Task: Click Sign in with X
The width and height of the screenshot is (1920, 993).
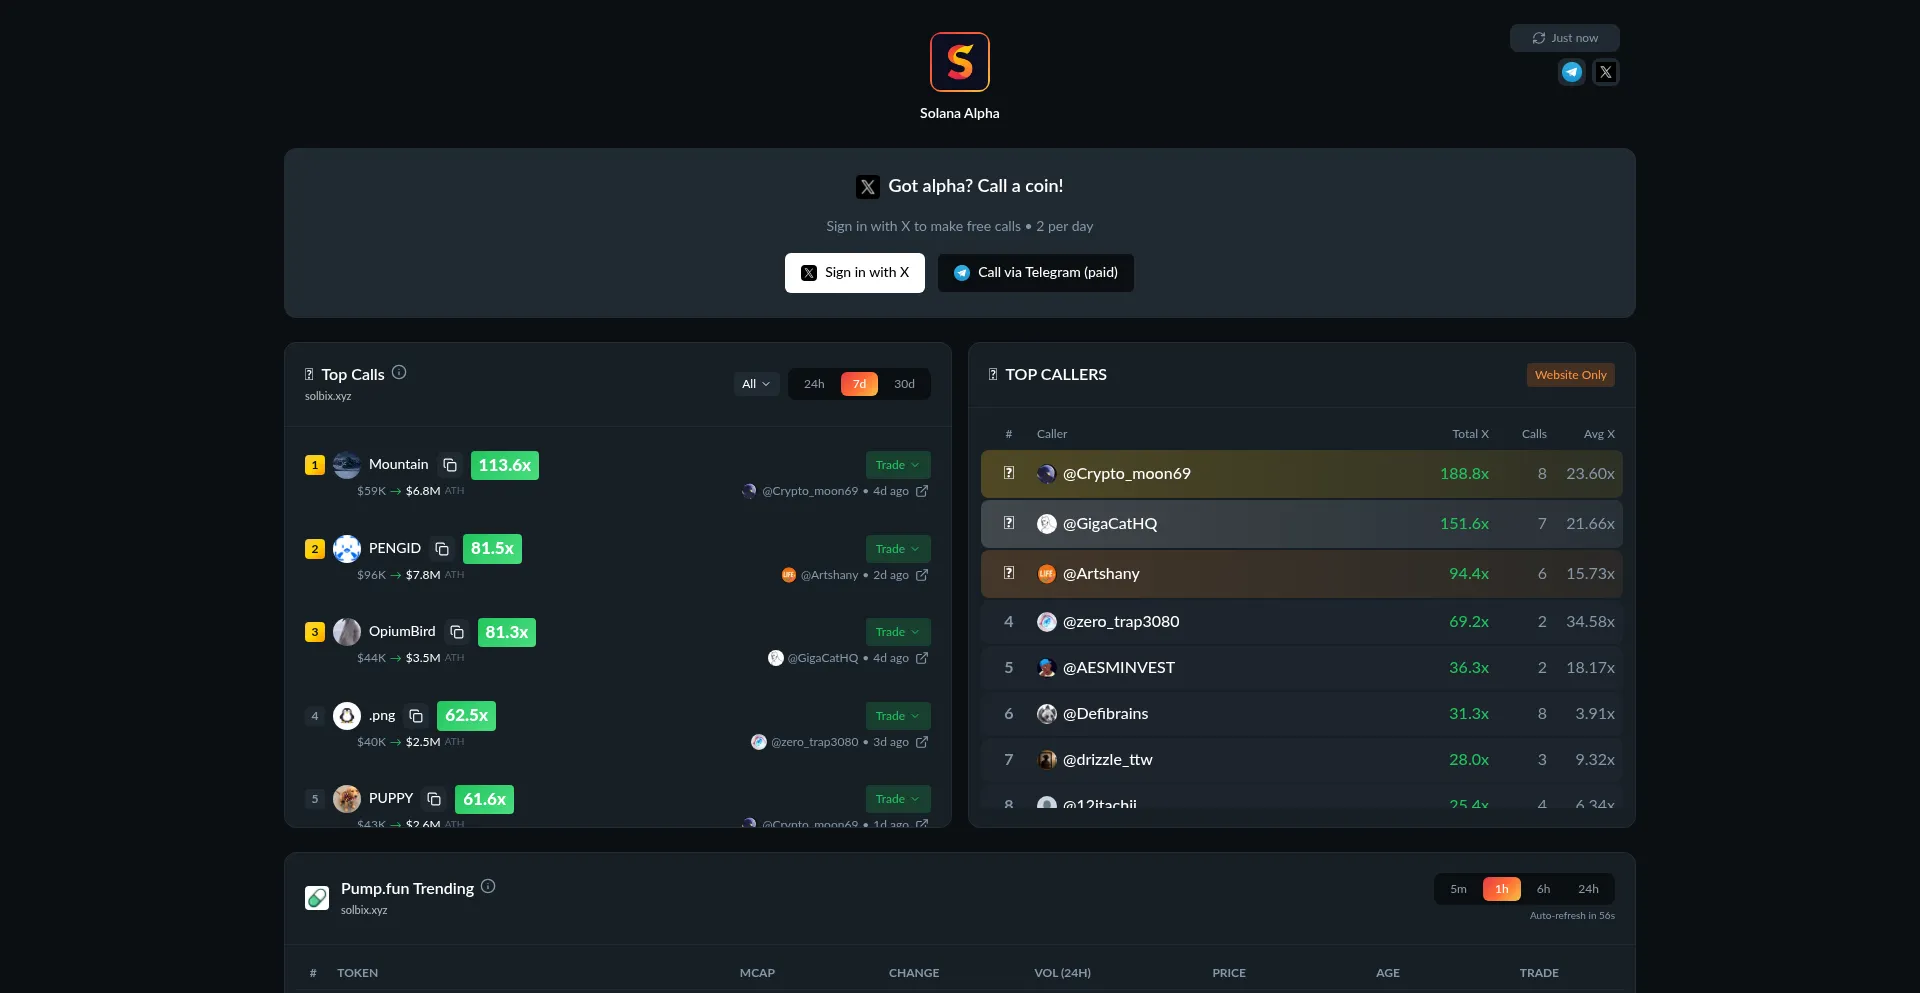Action: (855, 273)
